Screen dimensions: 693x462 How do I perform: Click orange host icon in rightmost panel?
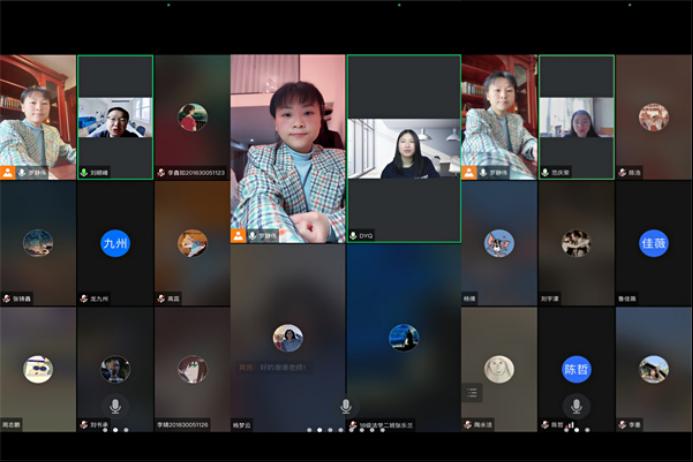tap(469, 172)
